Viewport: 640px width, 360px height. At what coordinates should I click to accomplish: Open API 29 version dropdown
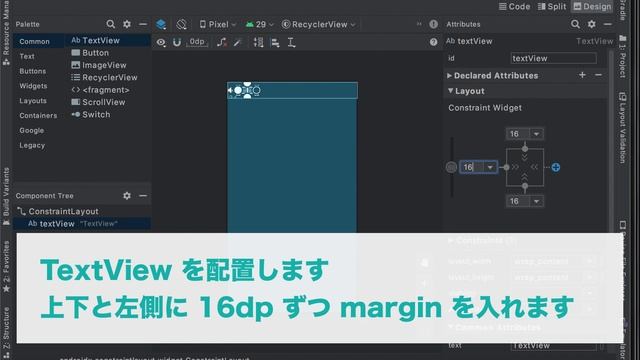click(259, 24)
